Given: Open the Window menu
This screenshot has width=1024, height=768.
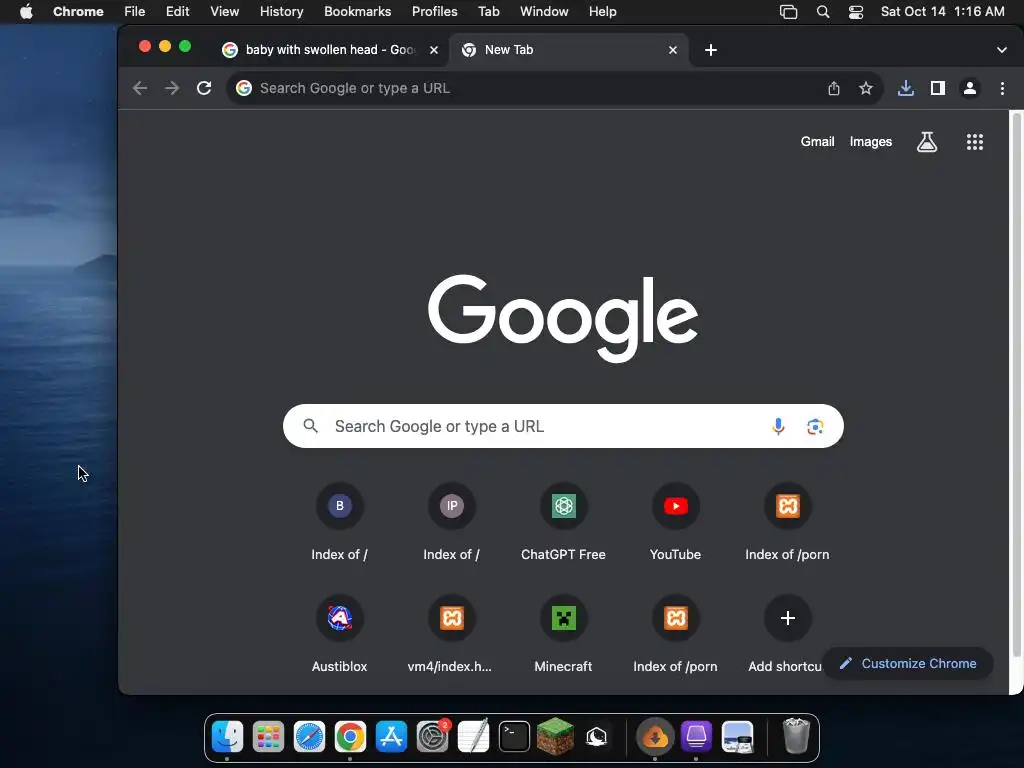Looking at the screenshot, I should tap(544, 12).
